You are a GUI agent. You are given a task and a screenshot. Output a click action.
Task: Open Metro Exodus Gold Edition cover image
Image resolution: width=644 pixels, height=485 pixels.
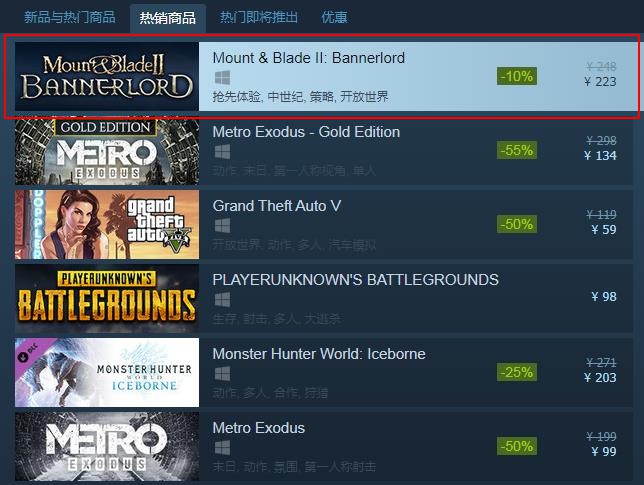tap(107, 151)
